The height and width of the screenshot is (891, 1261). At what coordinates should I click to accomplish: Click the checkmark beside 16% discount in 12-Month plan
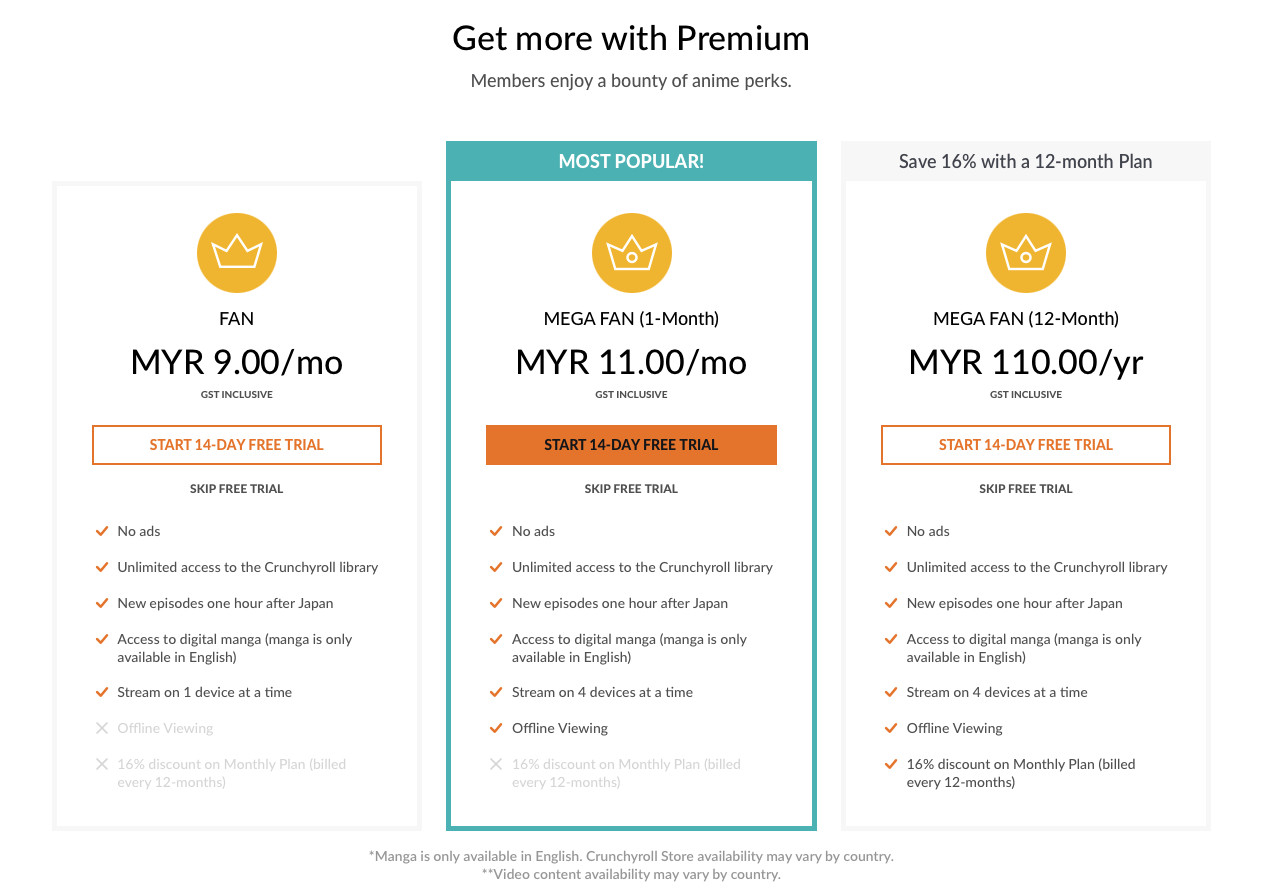click(x=891, y=763)
